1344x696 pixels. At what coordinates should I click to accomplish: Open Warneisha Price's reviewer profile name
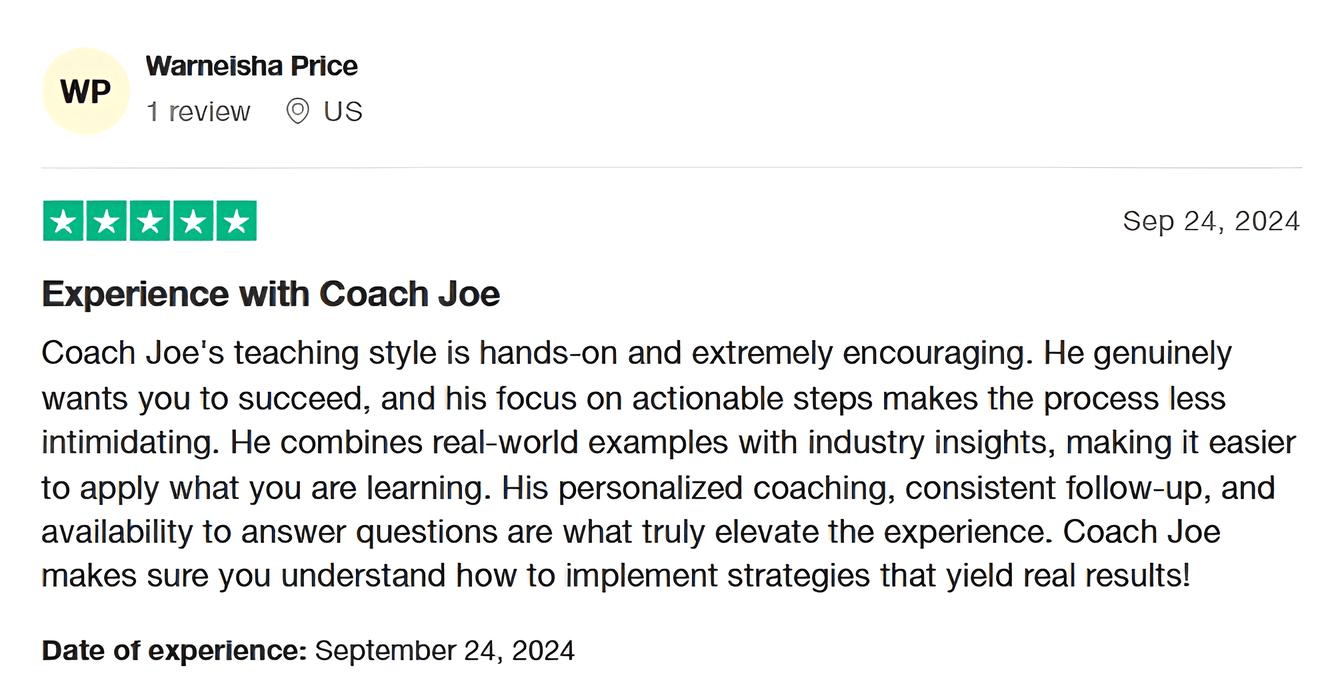(251, 67)
